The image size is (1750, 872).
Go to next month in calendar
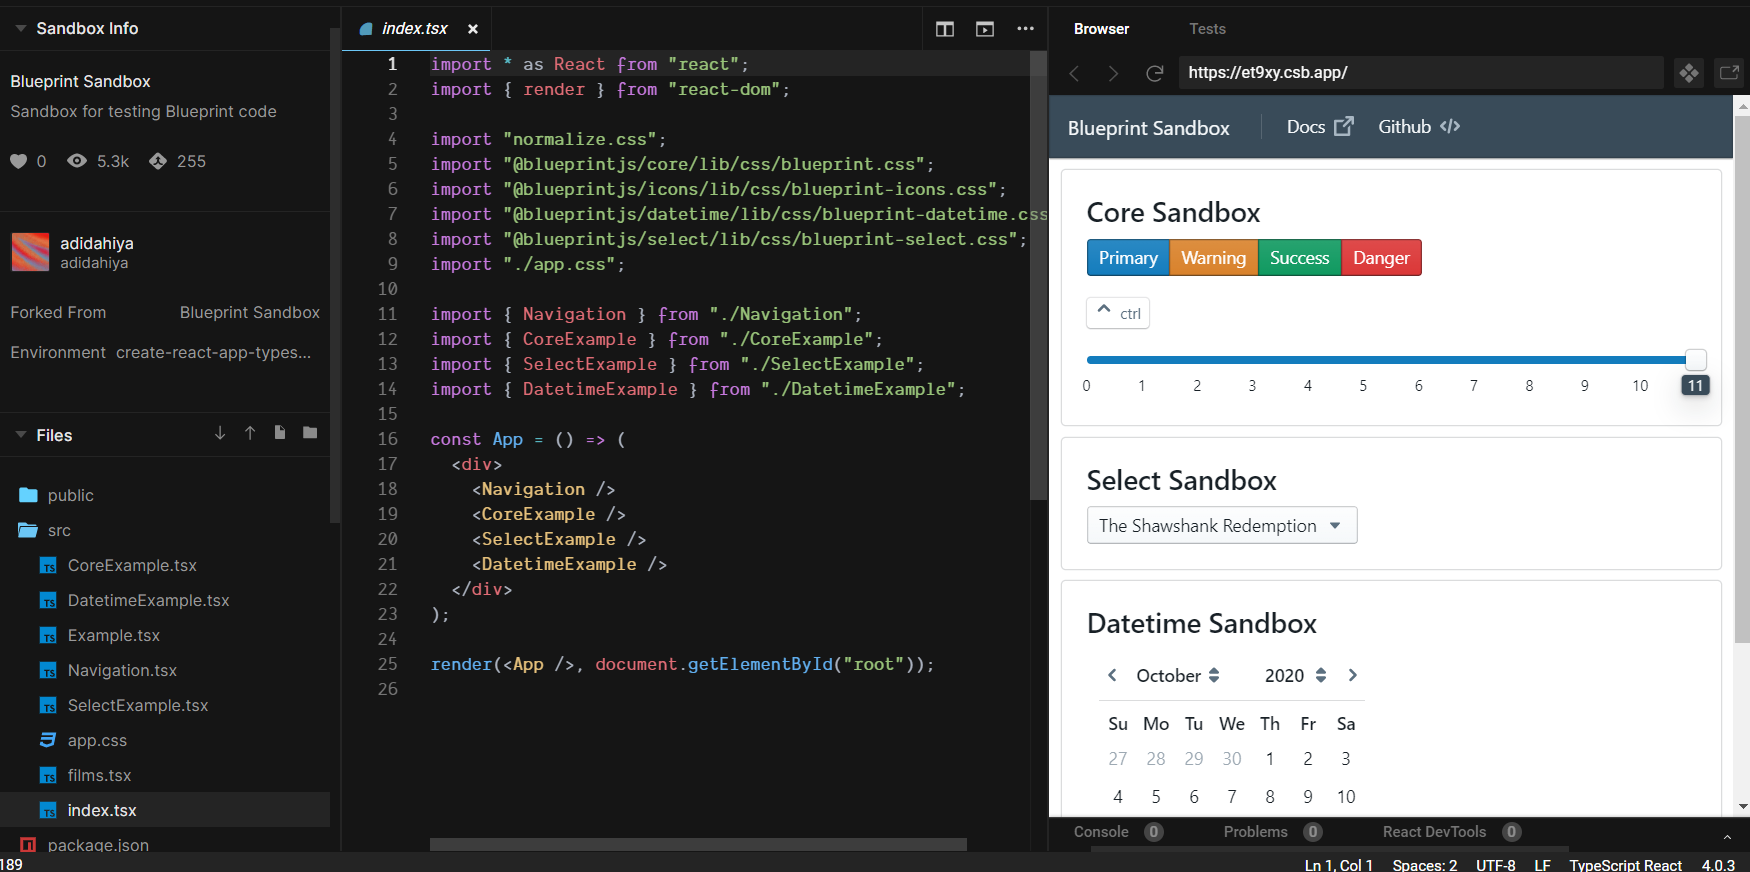1352,675
